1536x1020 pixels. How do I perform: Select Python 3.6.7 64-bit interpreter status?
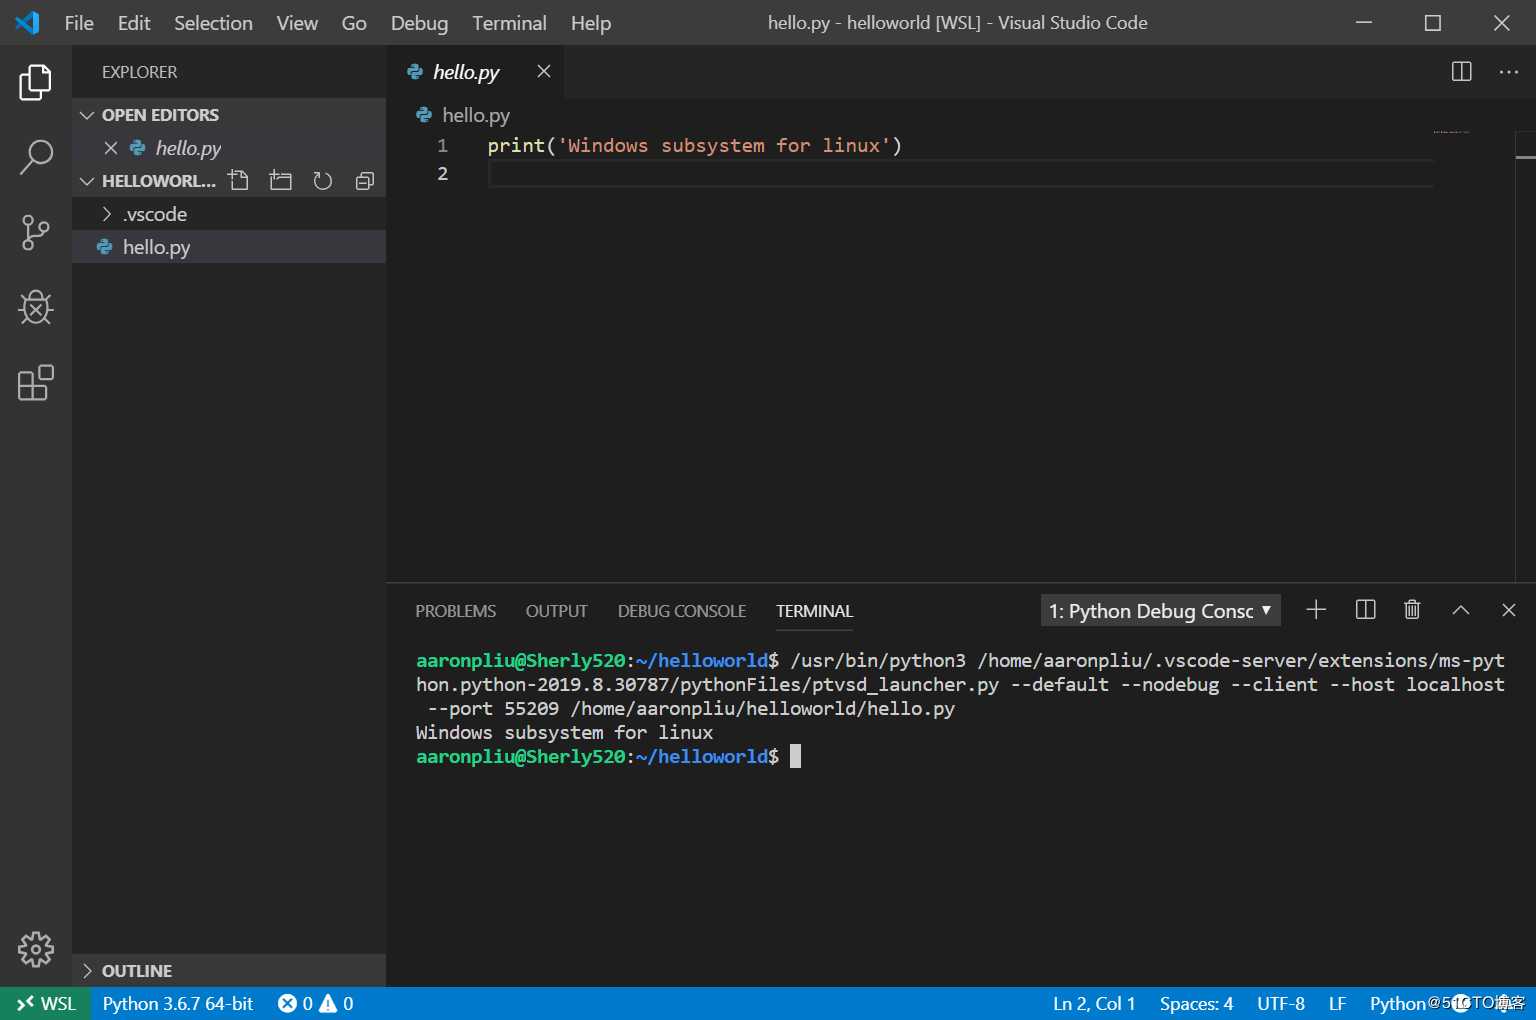pos(178,1003)
